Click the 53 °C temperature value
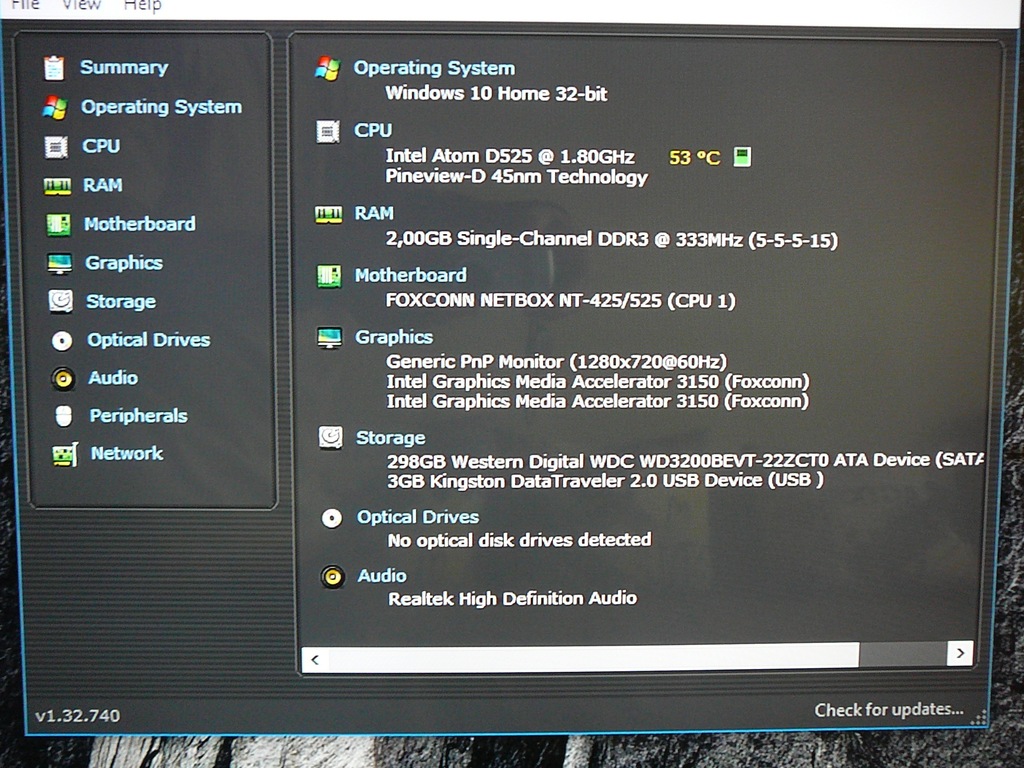The height and width of the screenshot is (768, 1024). tap(694, 157)
